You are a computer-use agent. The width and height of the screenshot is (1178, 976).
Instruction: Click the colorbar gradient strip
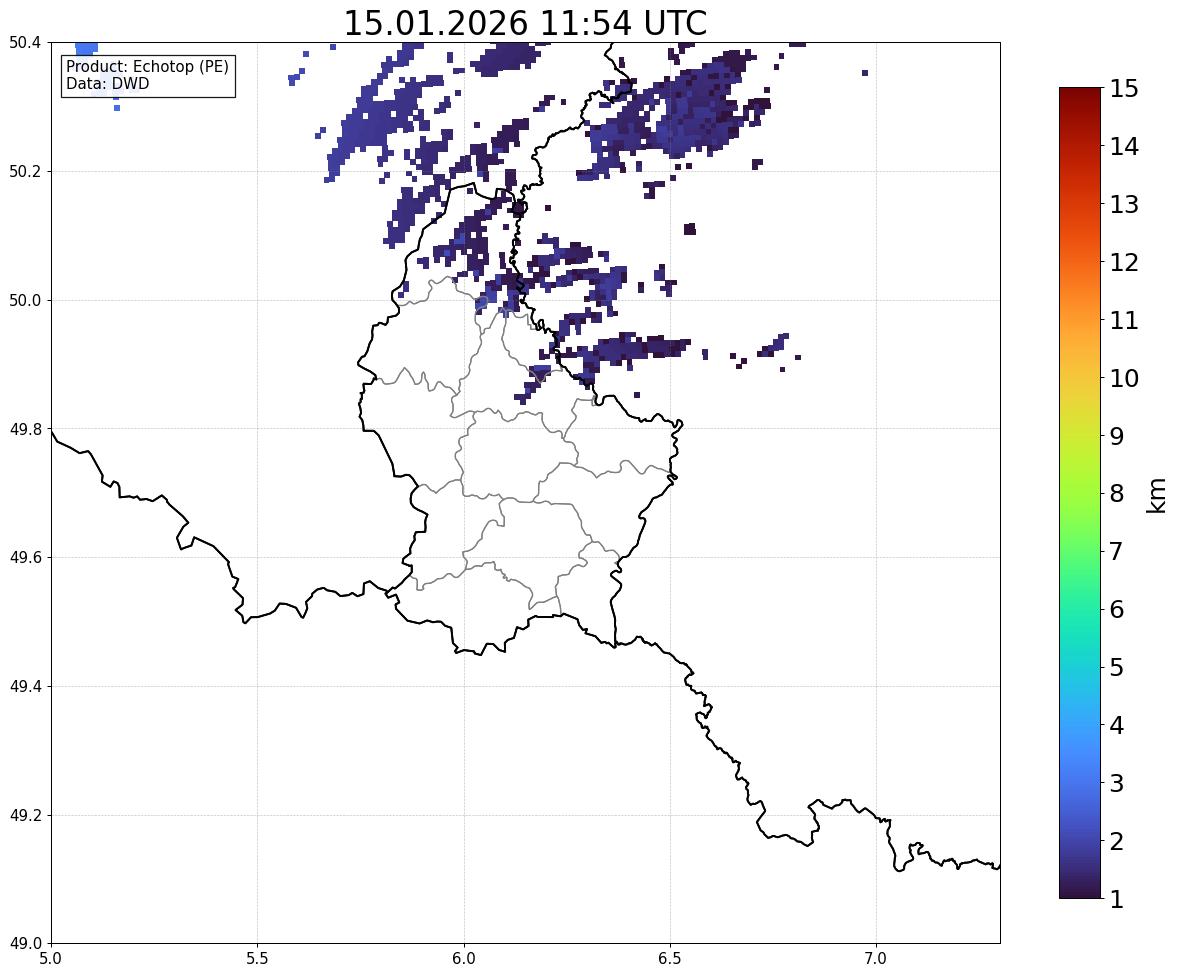click(1080, 493)
